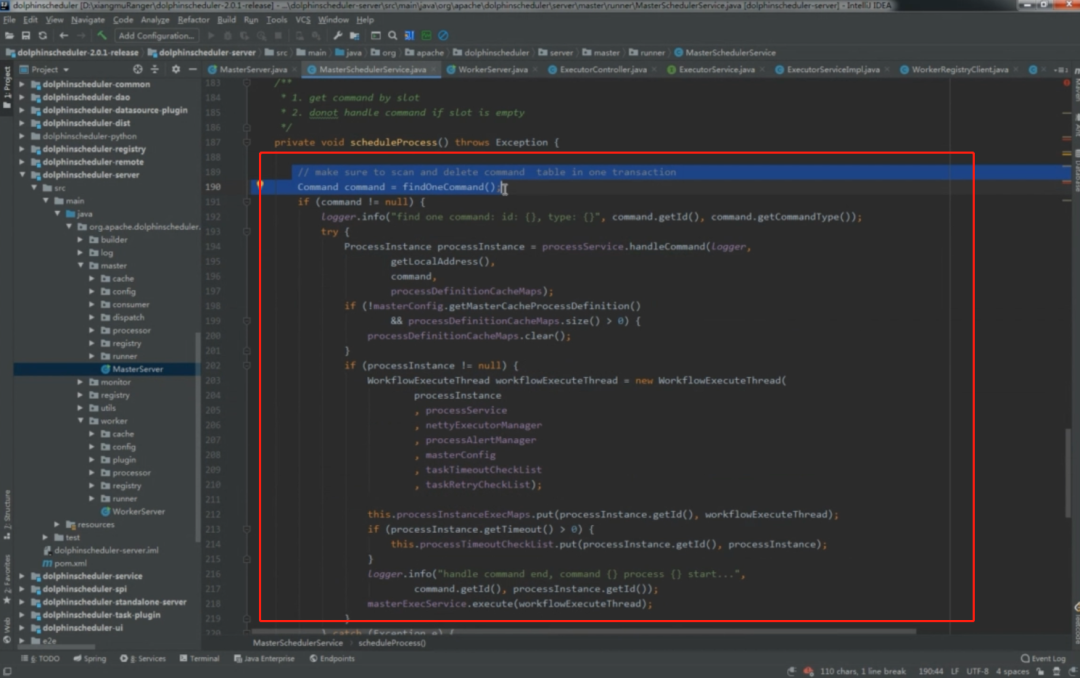Expand the monitor package
Screen dimensions: 1080x678
pos(81,382)
